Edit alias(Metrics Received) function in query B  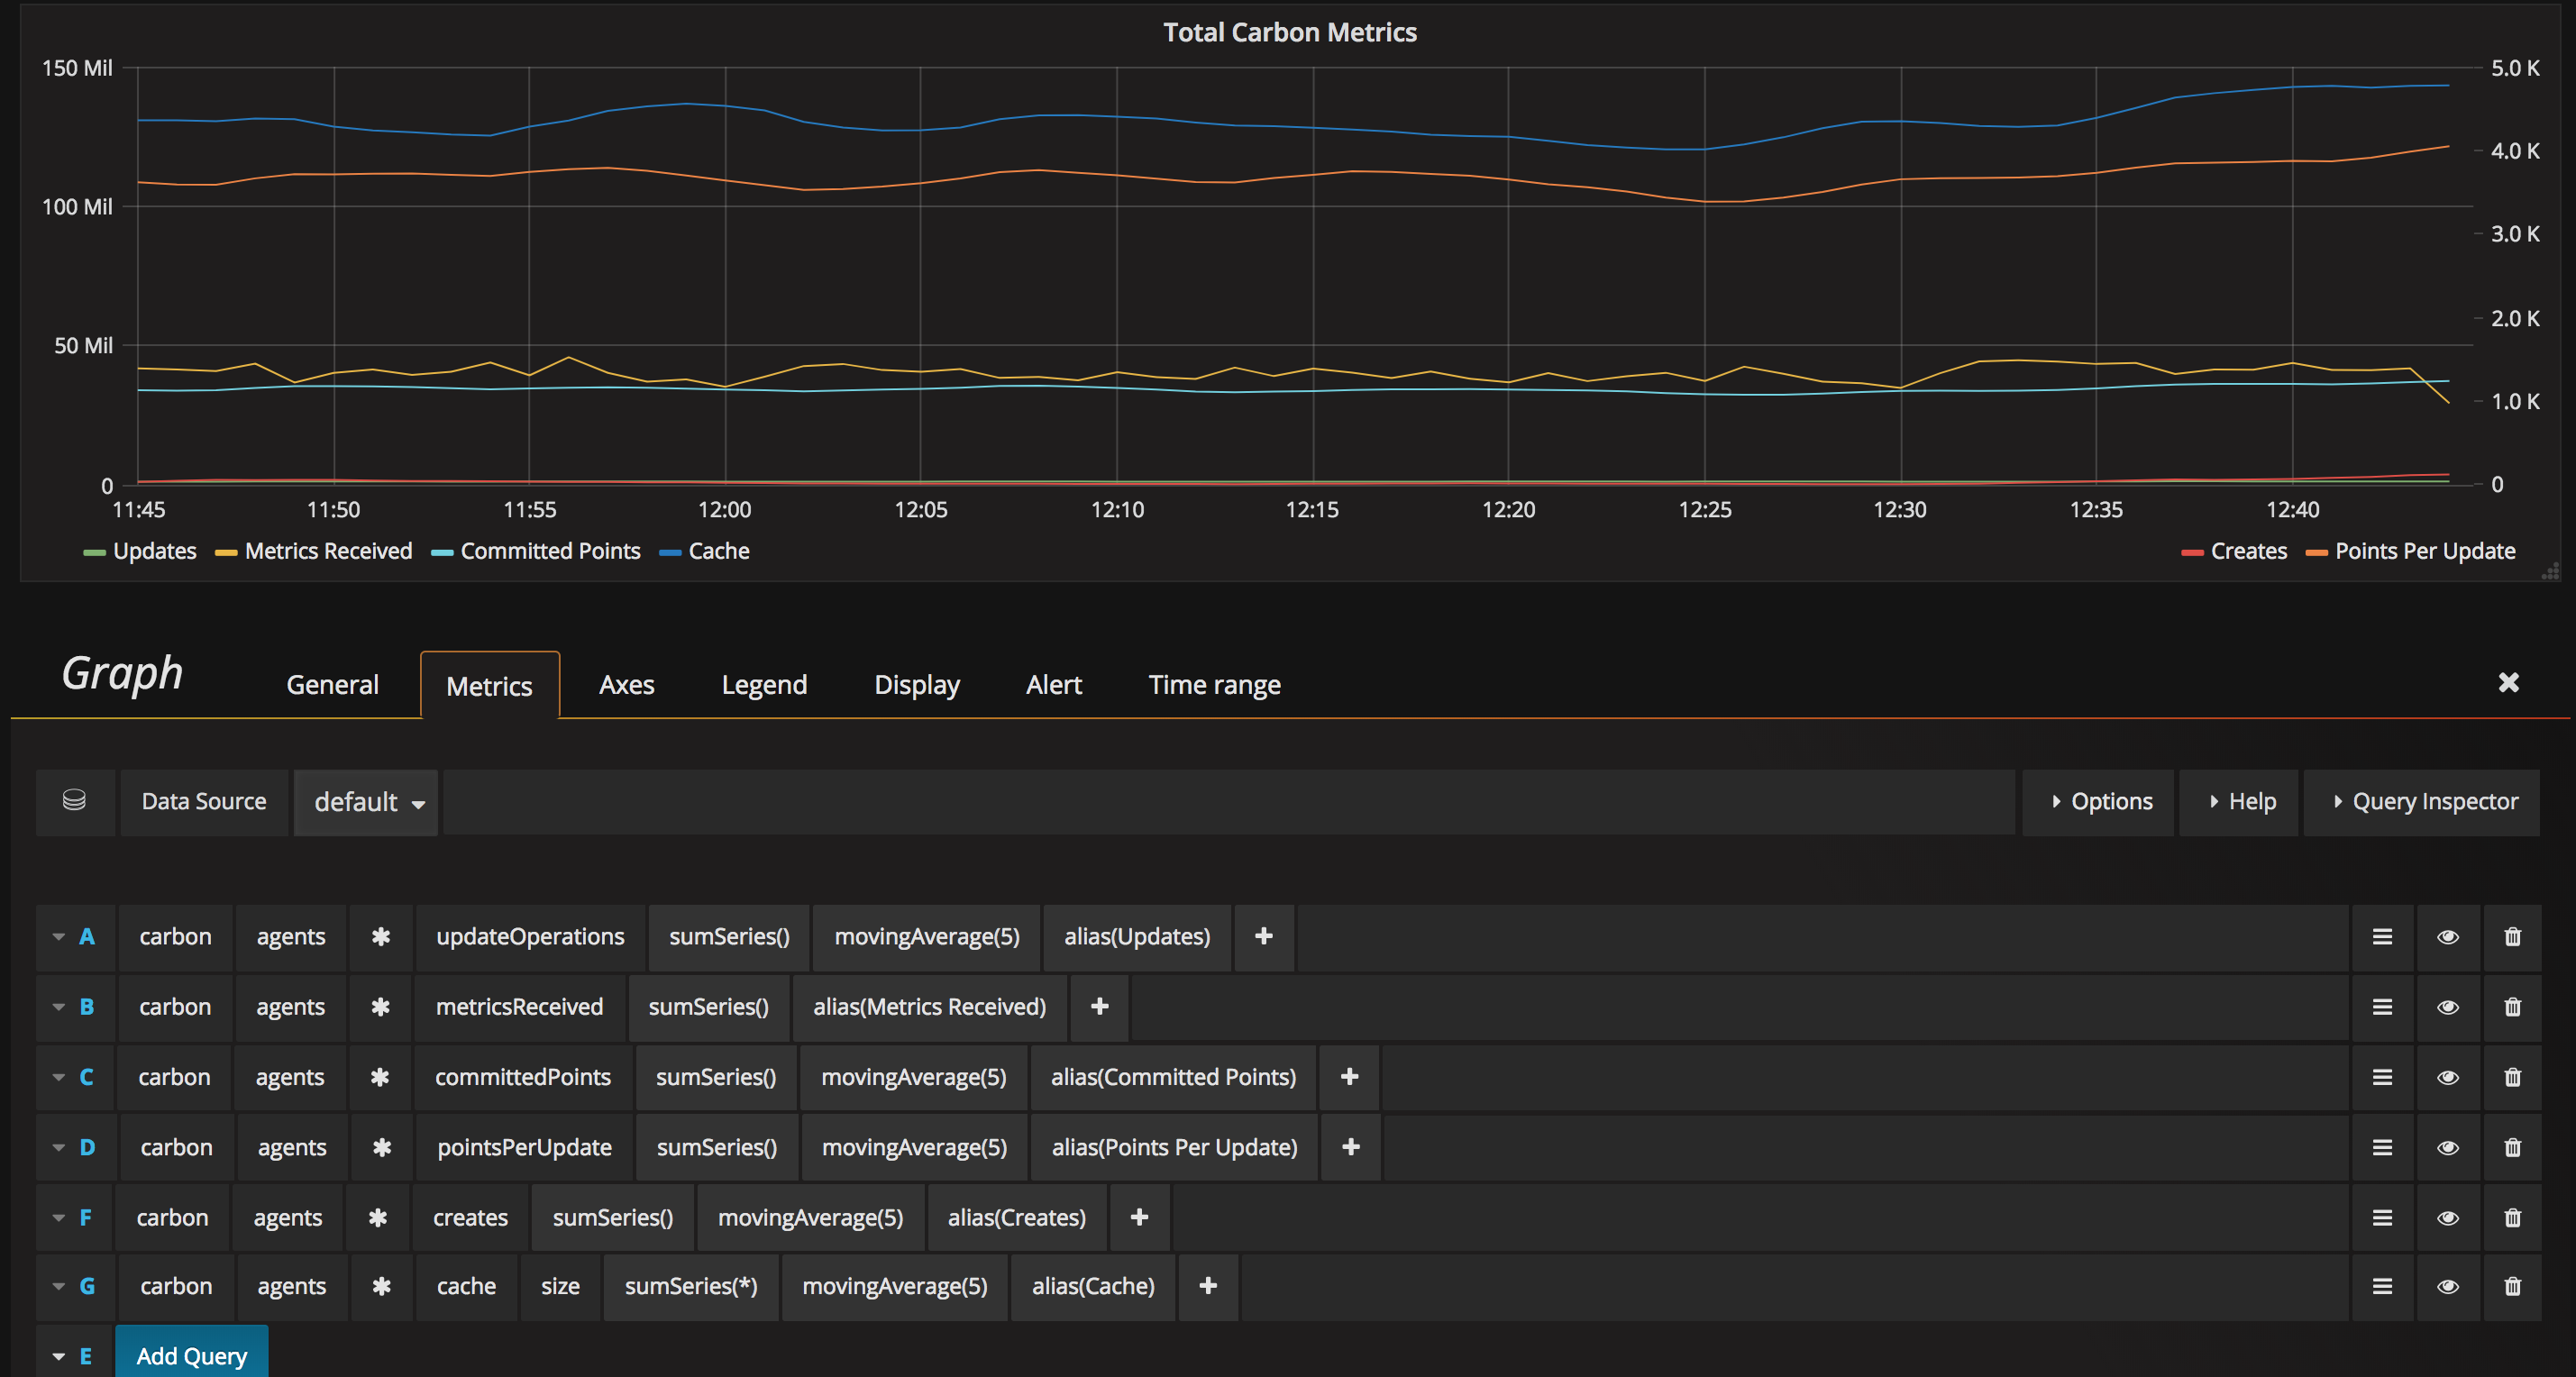pyautogui.click(x=929, y=1007)
